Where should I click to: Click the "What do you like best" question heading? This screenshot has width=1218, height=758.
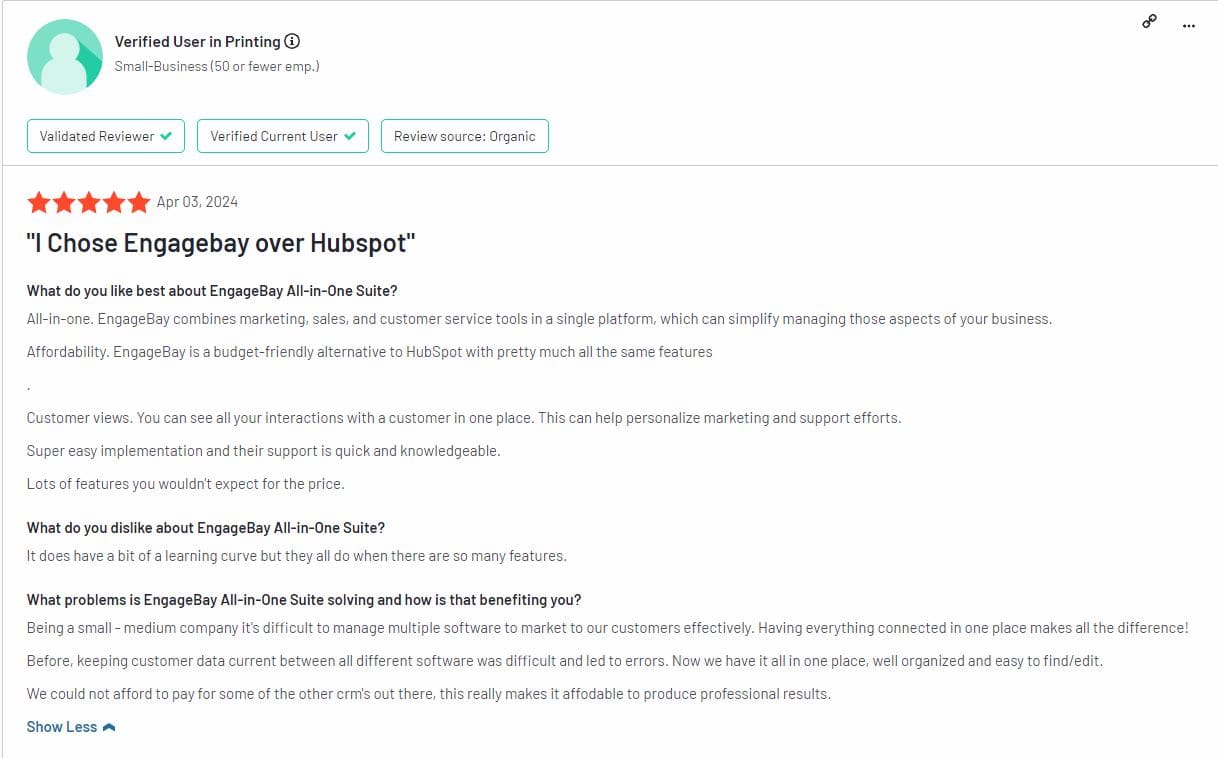[x=212, y=291]
